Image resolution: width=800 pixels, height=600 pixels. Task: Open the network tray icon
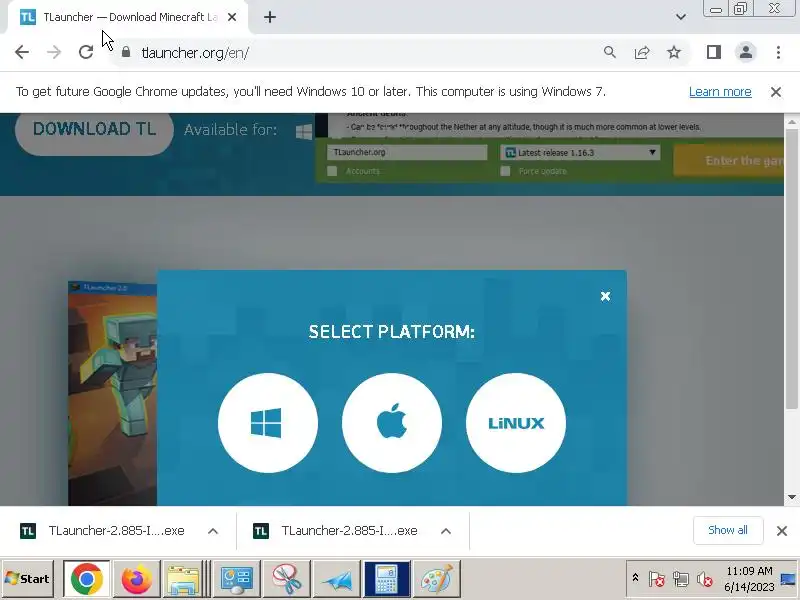click(x=681, y=579)
